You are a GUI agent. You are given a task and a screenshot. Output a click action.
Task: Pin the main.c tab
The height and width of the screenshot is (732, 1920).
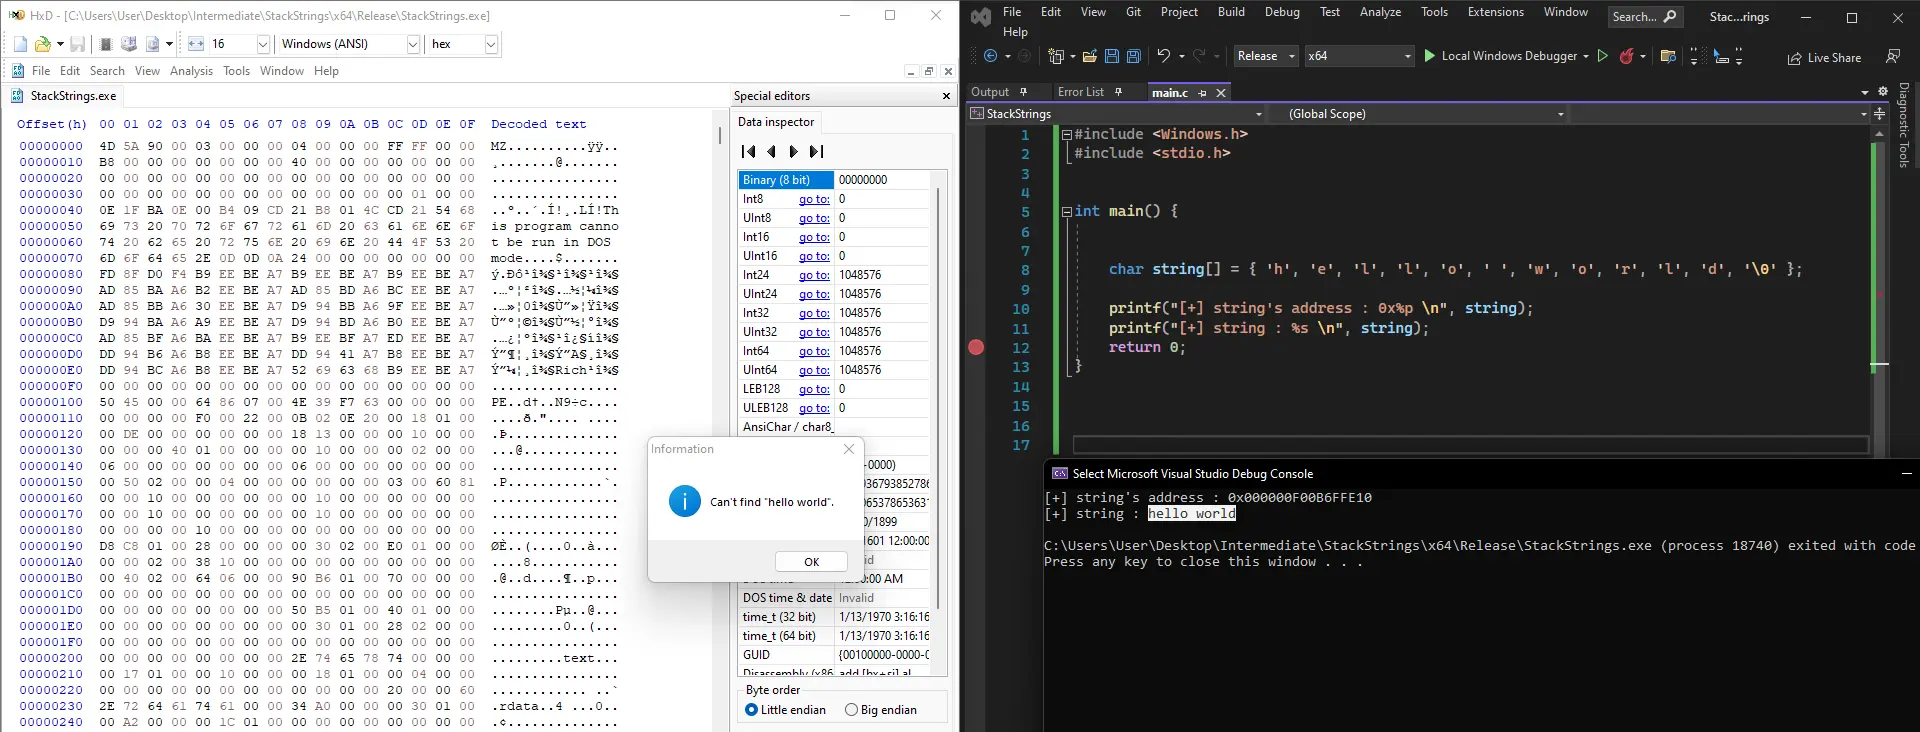pyautogui.click(x=1202, y=93)
